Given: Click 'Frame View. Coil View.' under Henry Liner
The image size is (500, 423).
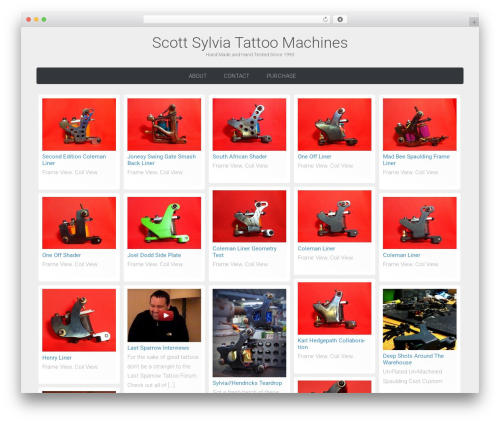Looking at the screenshot, I should pos(70,367).
